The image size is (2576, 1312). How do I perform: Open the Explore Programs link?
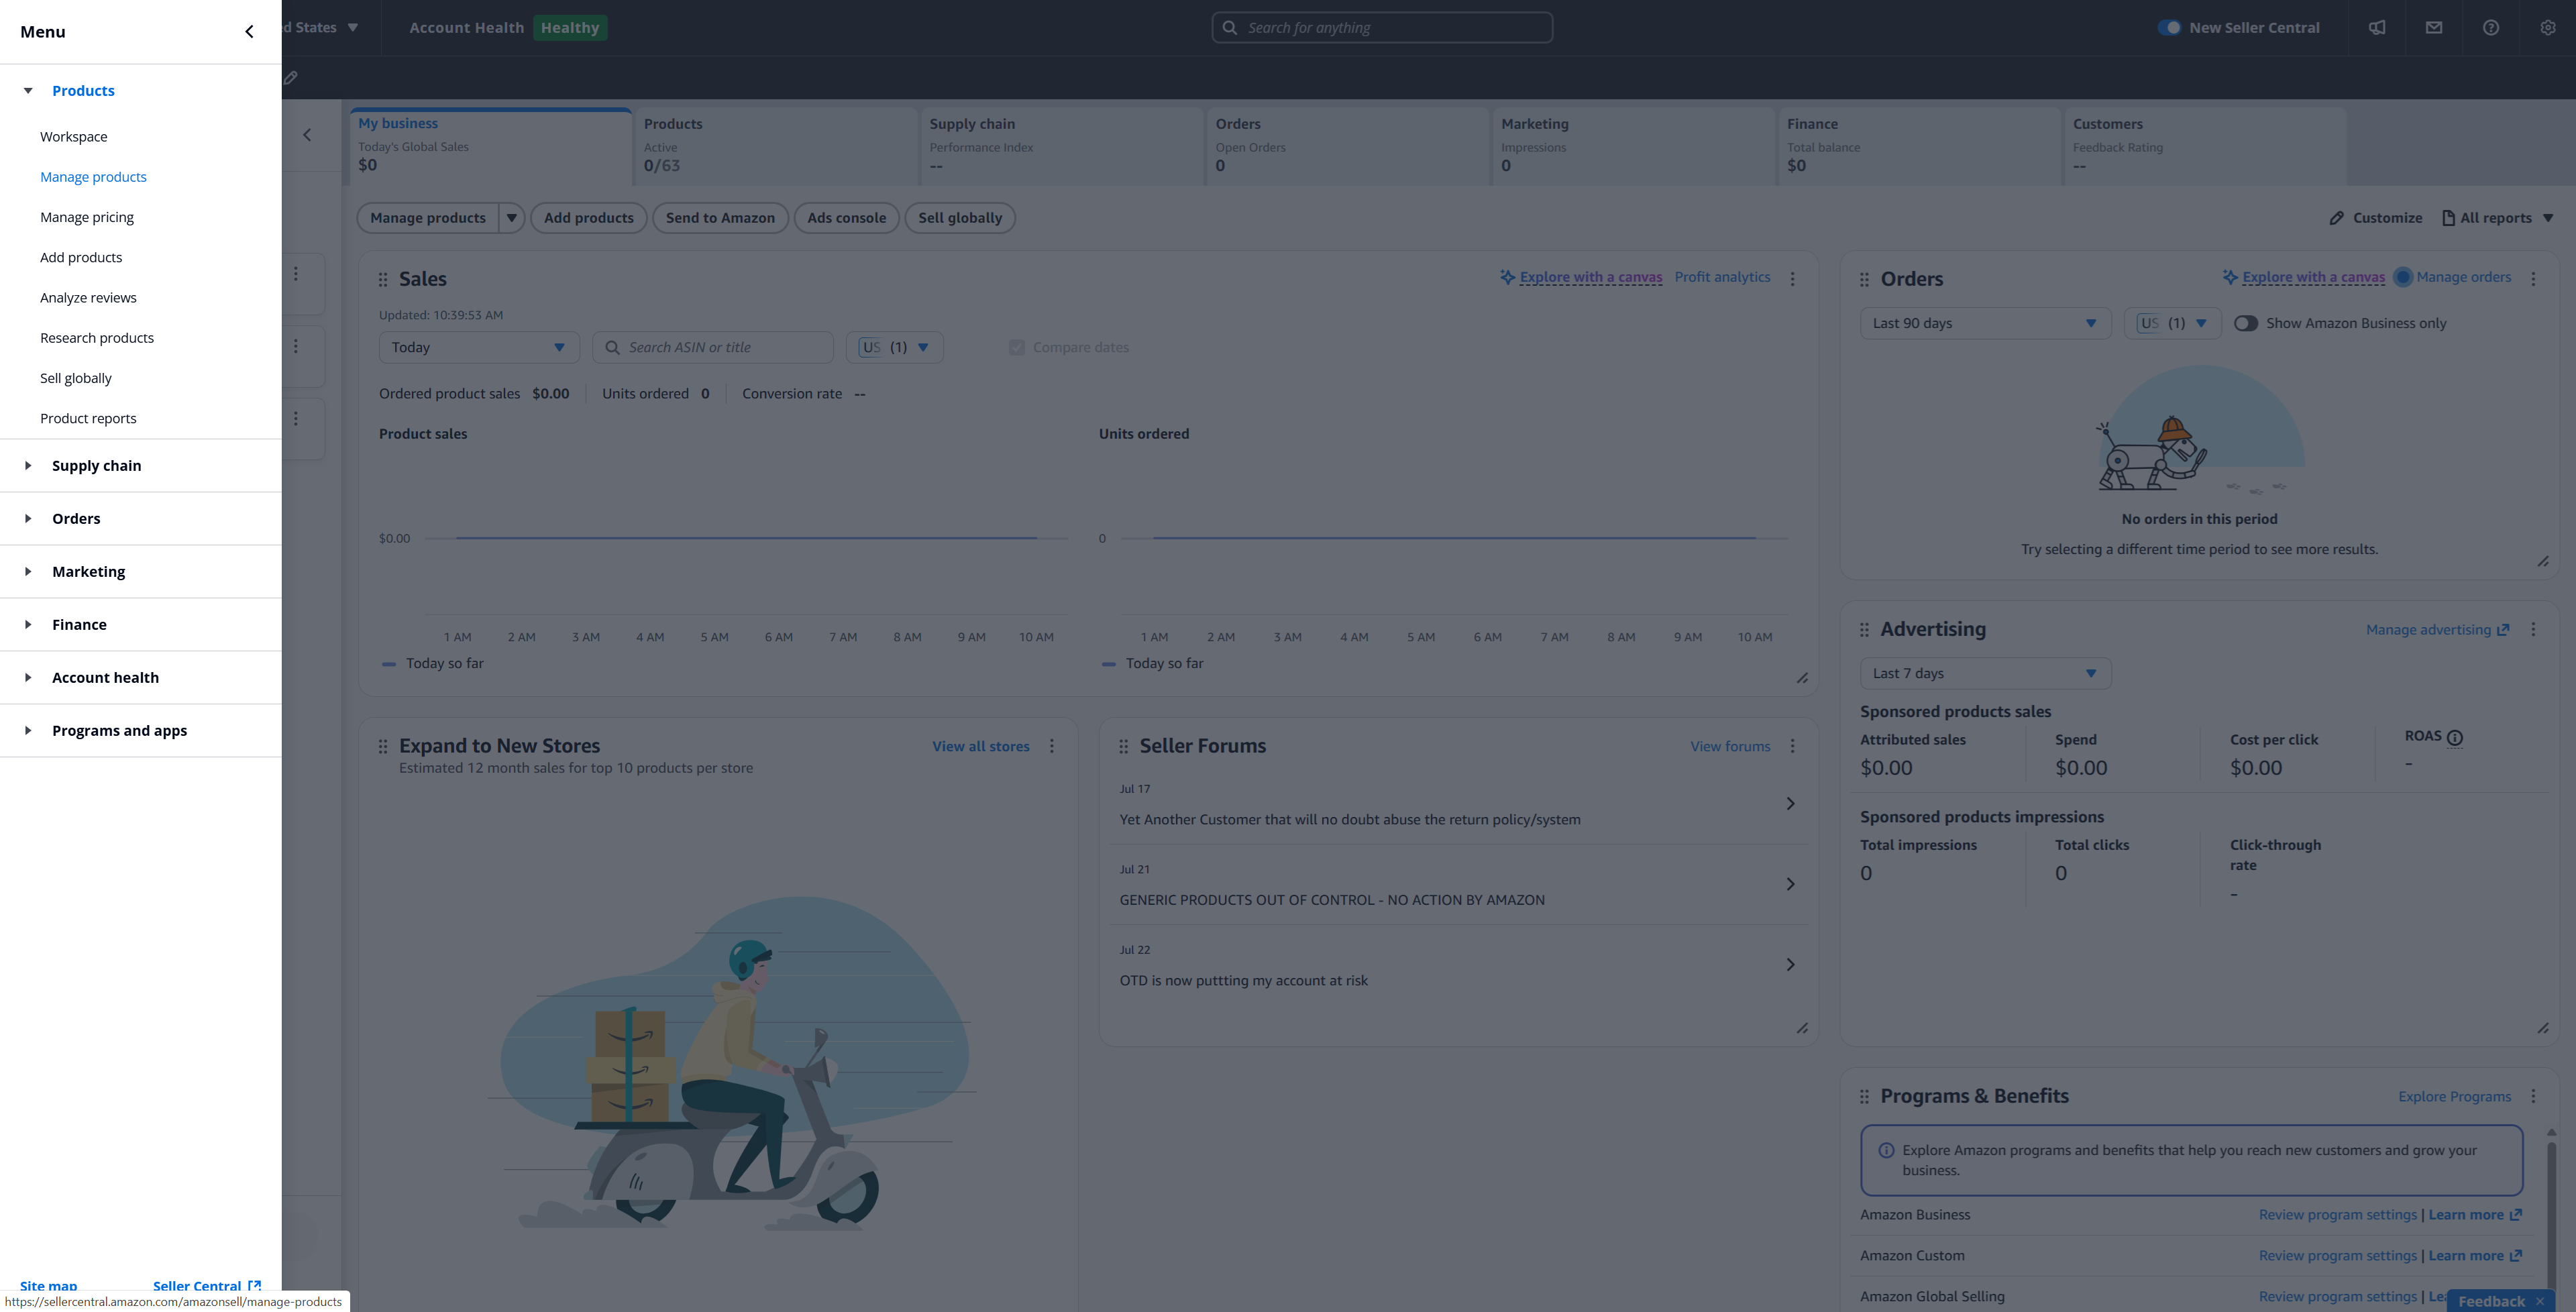(2454, 1097)
